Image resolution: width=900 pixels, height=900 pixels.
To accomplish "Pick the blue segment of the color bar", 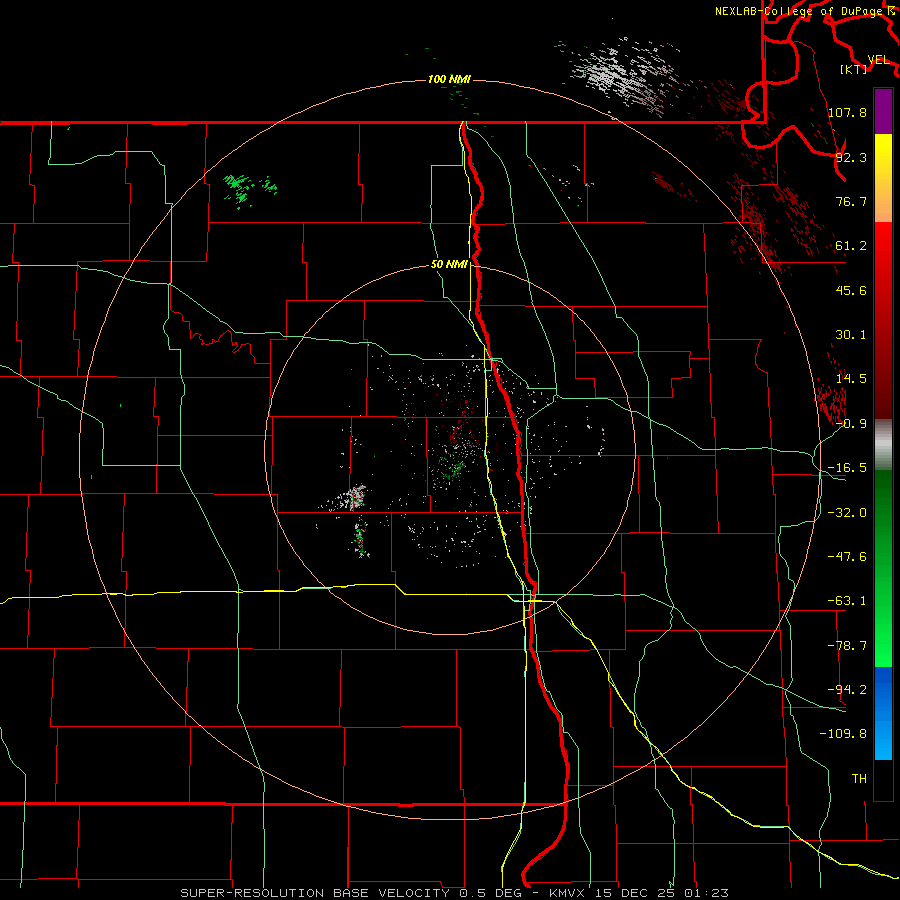I will click(883, 713).
